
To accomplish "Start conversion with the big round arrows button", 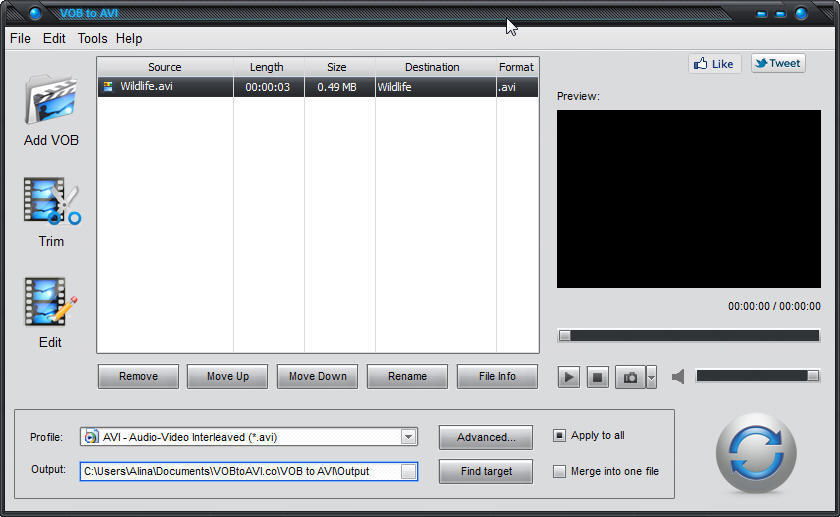I will [756, 453].
